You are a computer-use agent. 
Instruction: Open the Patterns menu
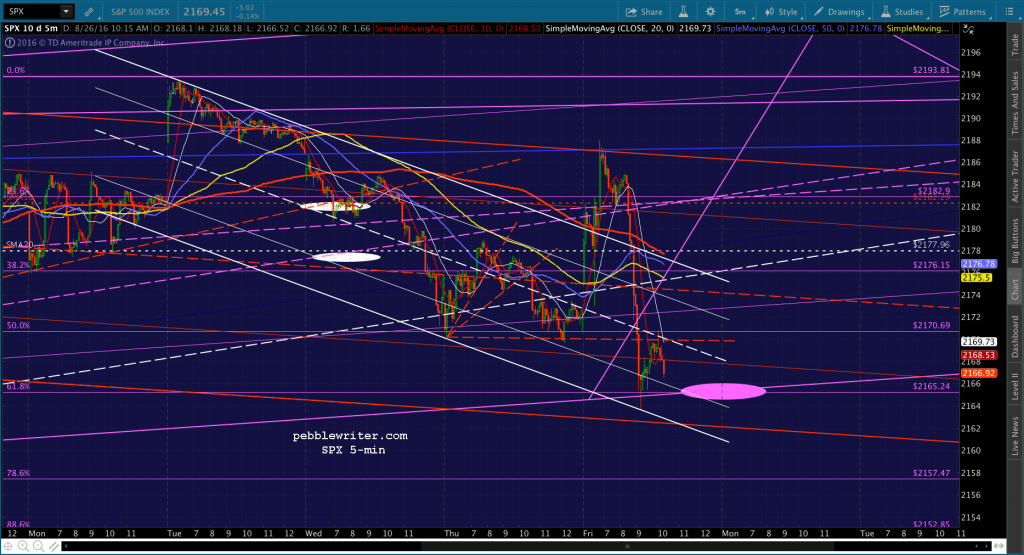[963, 12]
